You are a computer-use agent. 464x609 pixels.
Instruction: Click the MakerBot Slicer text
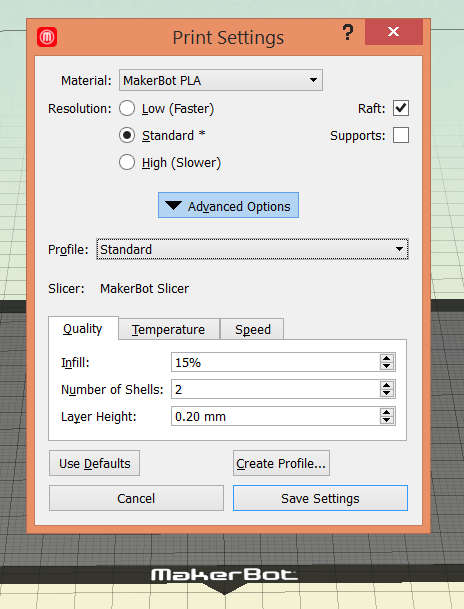[144, 289]
